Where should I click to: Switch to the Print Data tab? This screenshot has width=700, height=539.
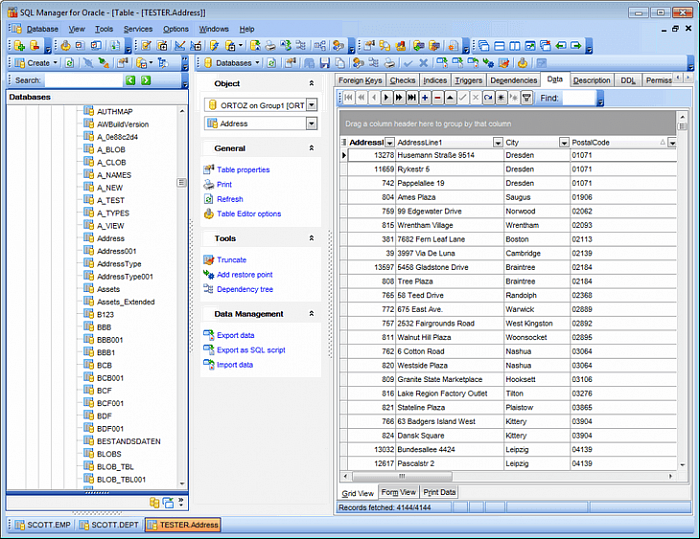(439, 492)
